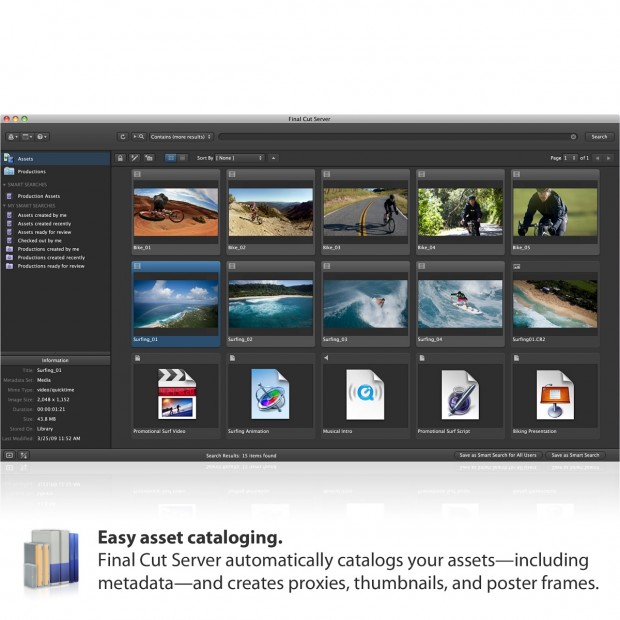620x620 pixels.
Task: Open 'Assets created recently' search
Action: (x=44, y=224)
